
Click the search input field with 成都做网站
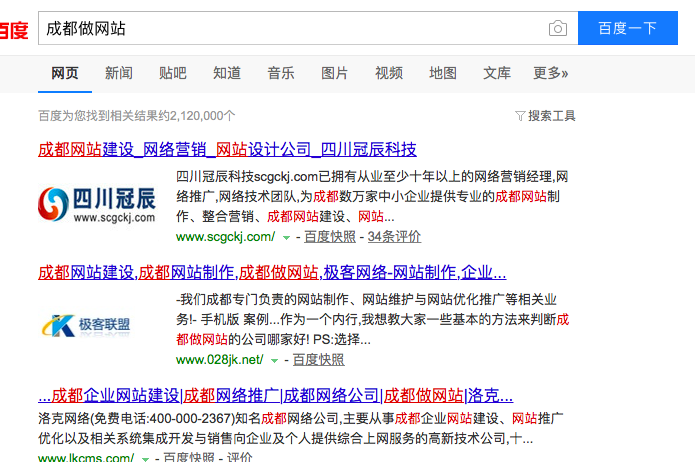tap(308, 28)
